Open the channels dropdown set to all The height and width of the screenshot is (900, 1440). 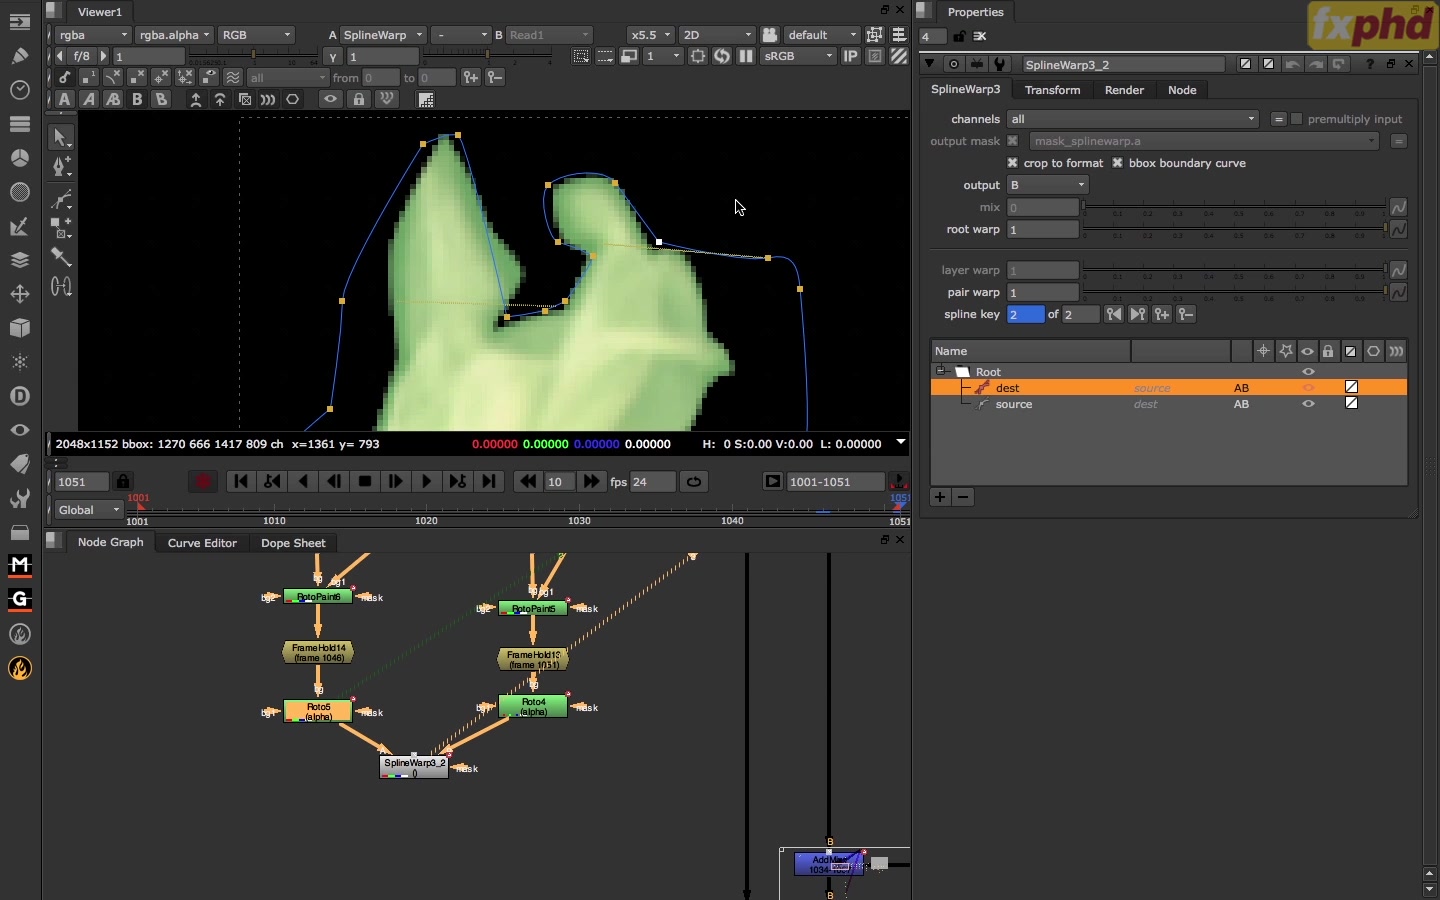pyautogui.click(x=1134, y=119)
